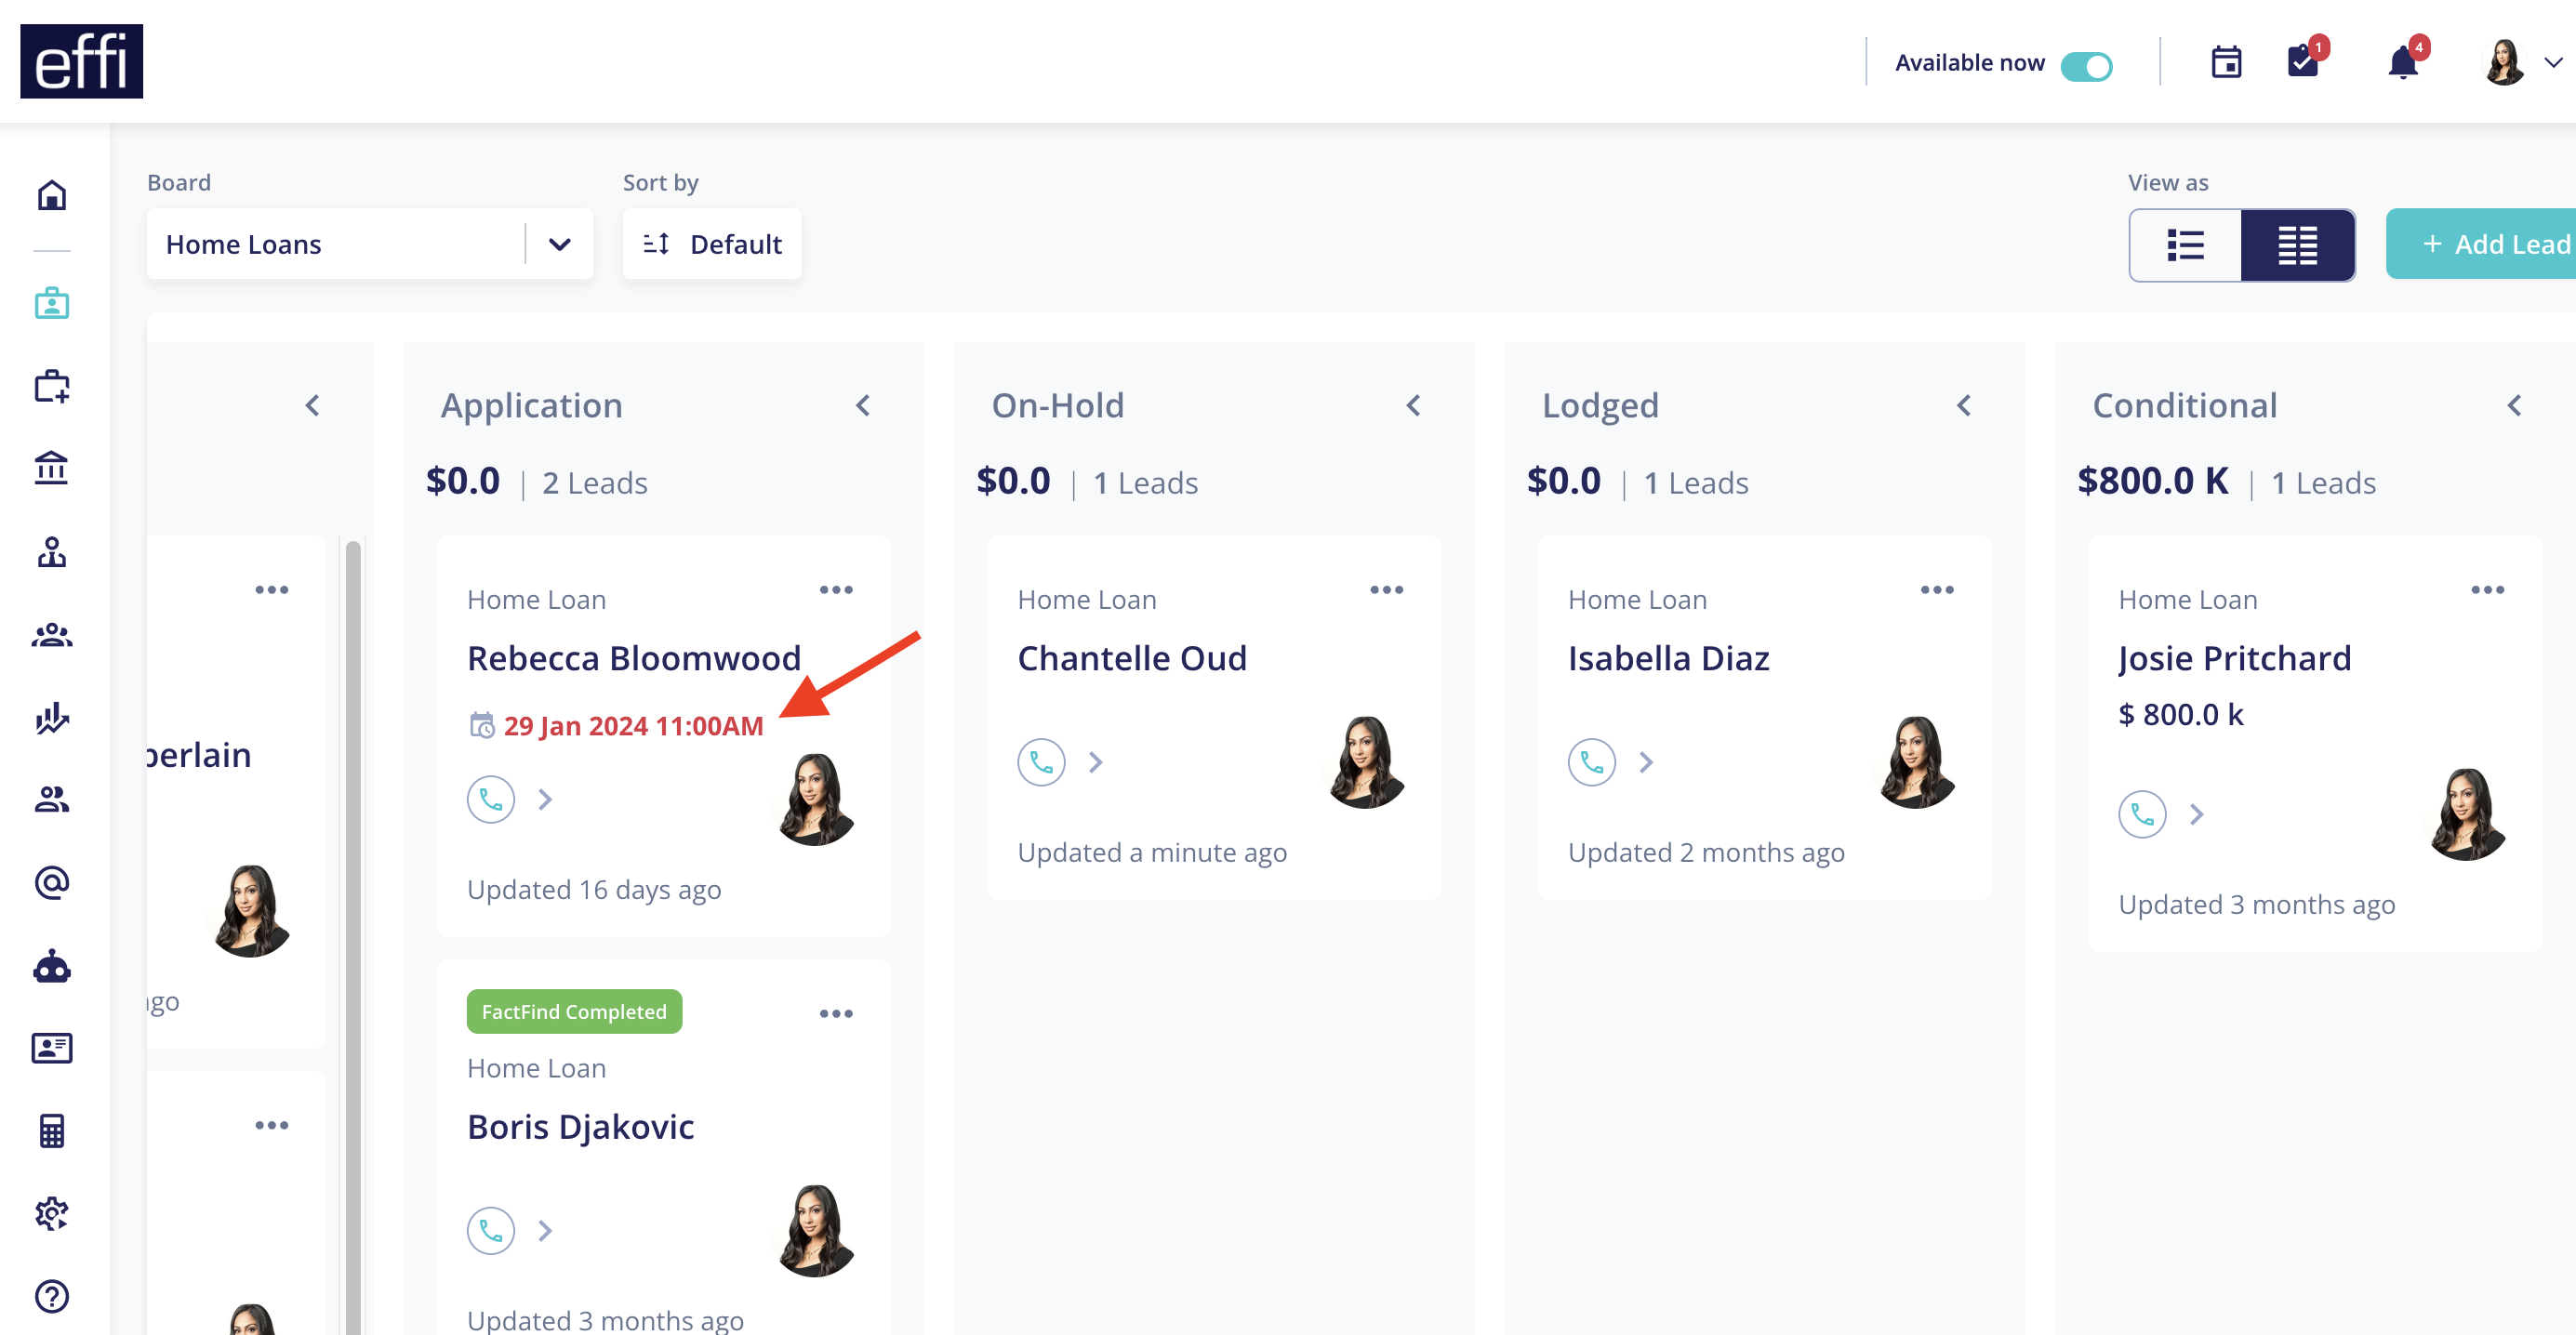Open the analytics chart icon in sidebar
The height and width of the screenshot is (1335, 2576).
coord(52,718)
